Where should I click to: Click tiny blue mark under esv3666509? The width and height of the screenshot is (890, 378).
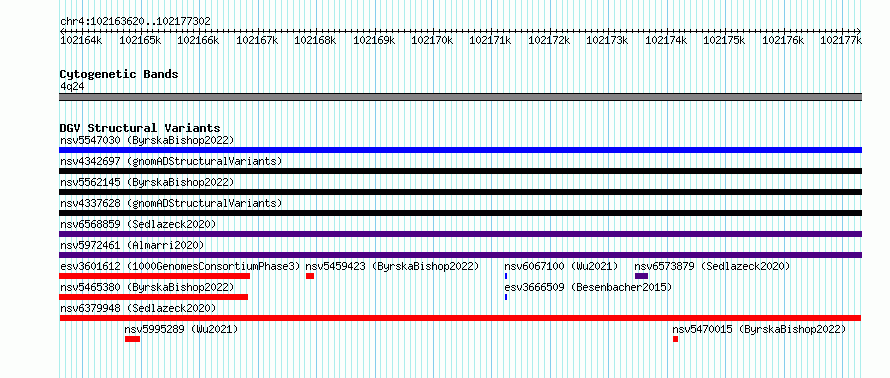506,297
